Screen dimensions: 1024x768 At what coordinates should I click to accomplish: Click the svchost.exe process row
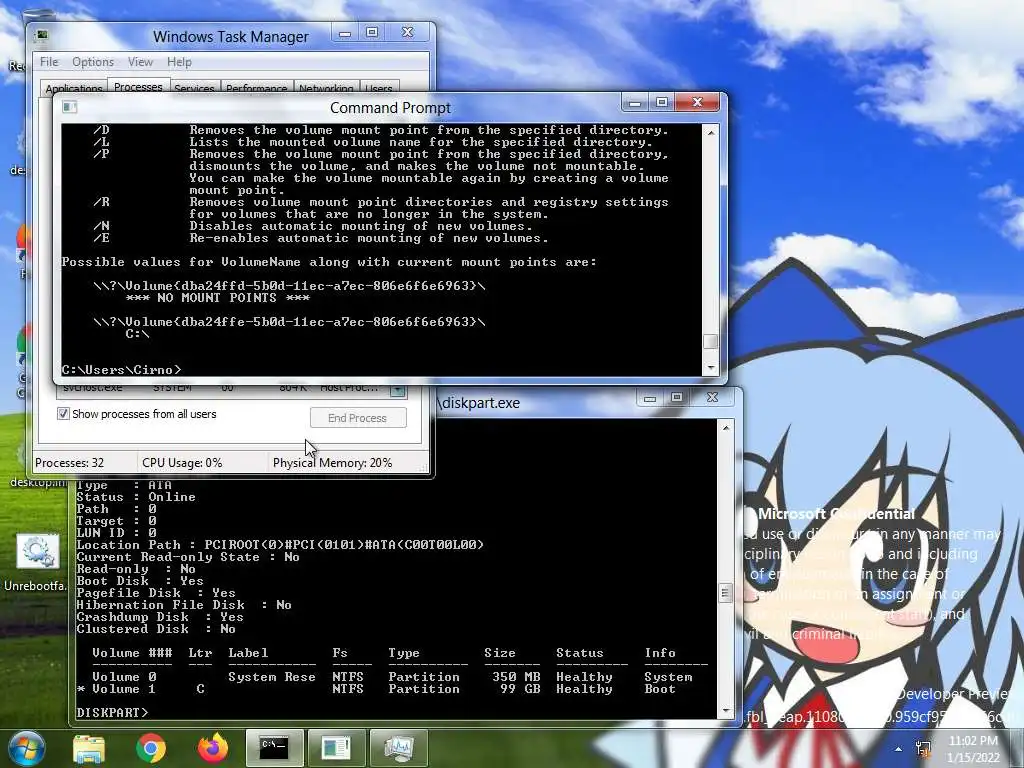click(222, 388)
